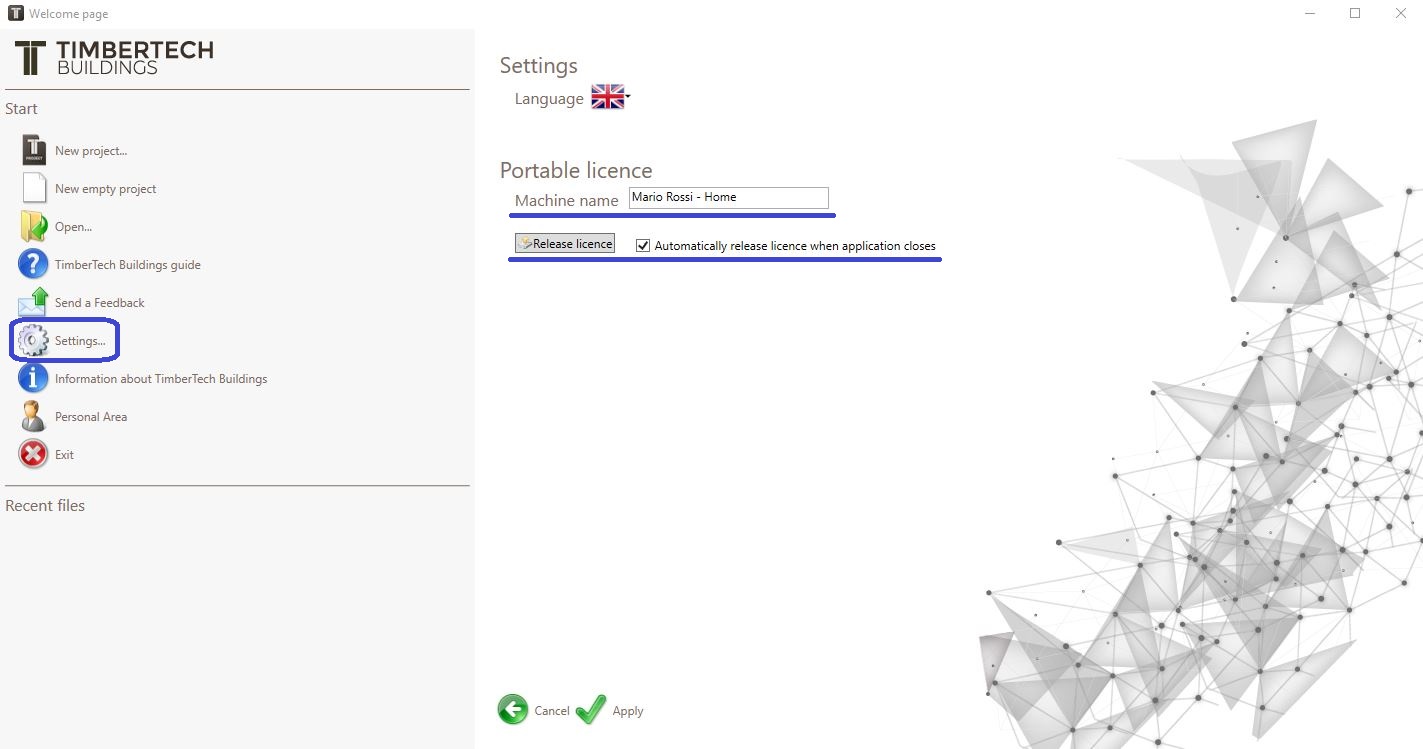The image size is (1423, 749).
Task: Click the Machine name text field
Action: pyautogui.click(x=729, y=198)
